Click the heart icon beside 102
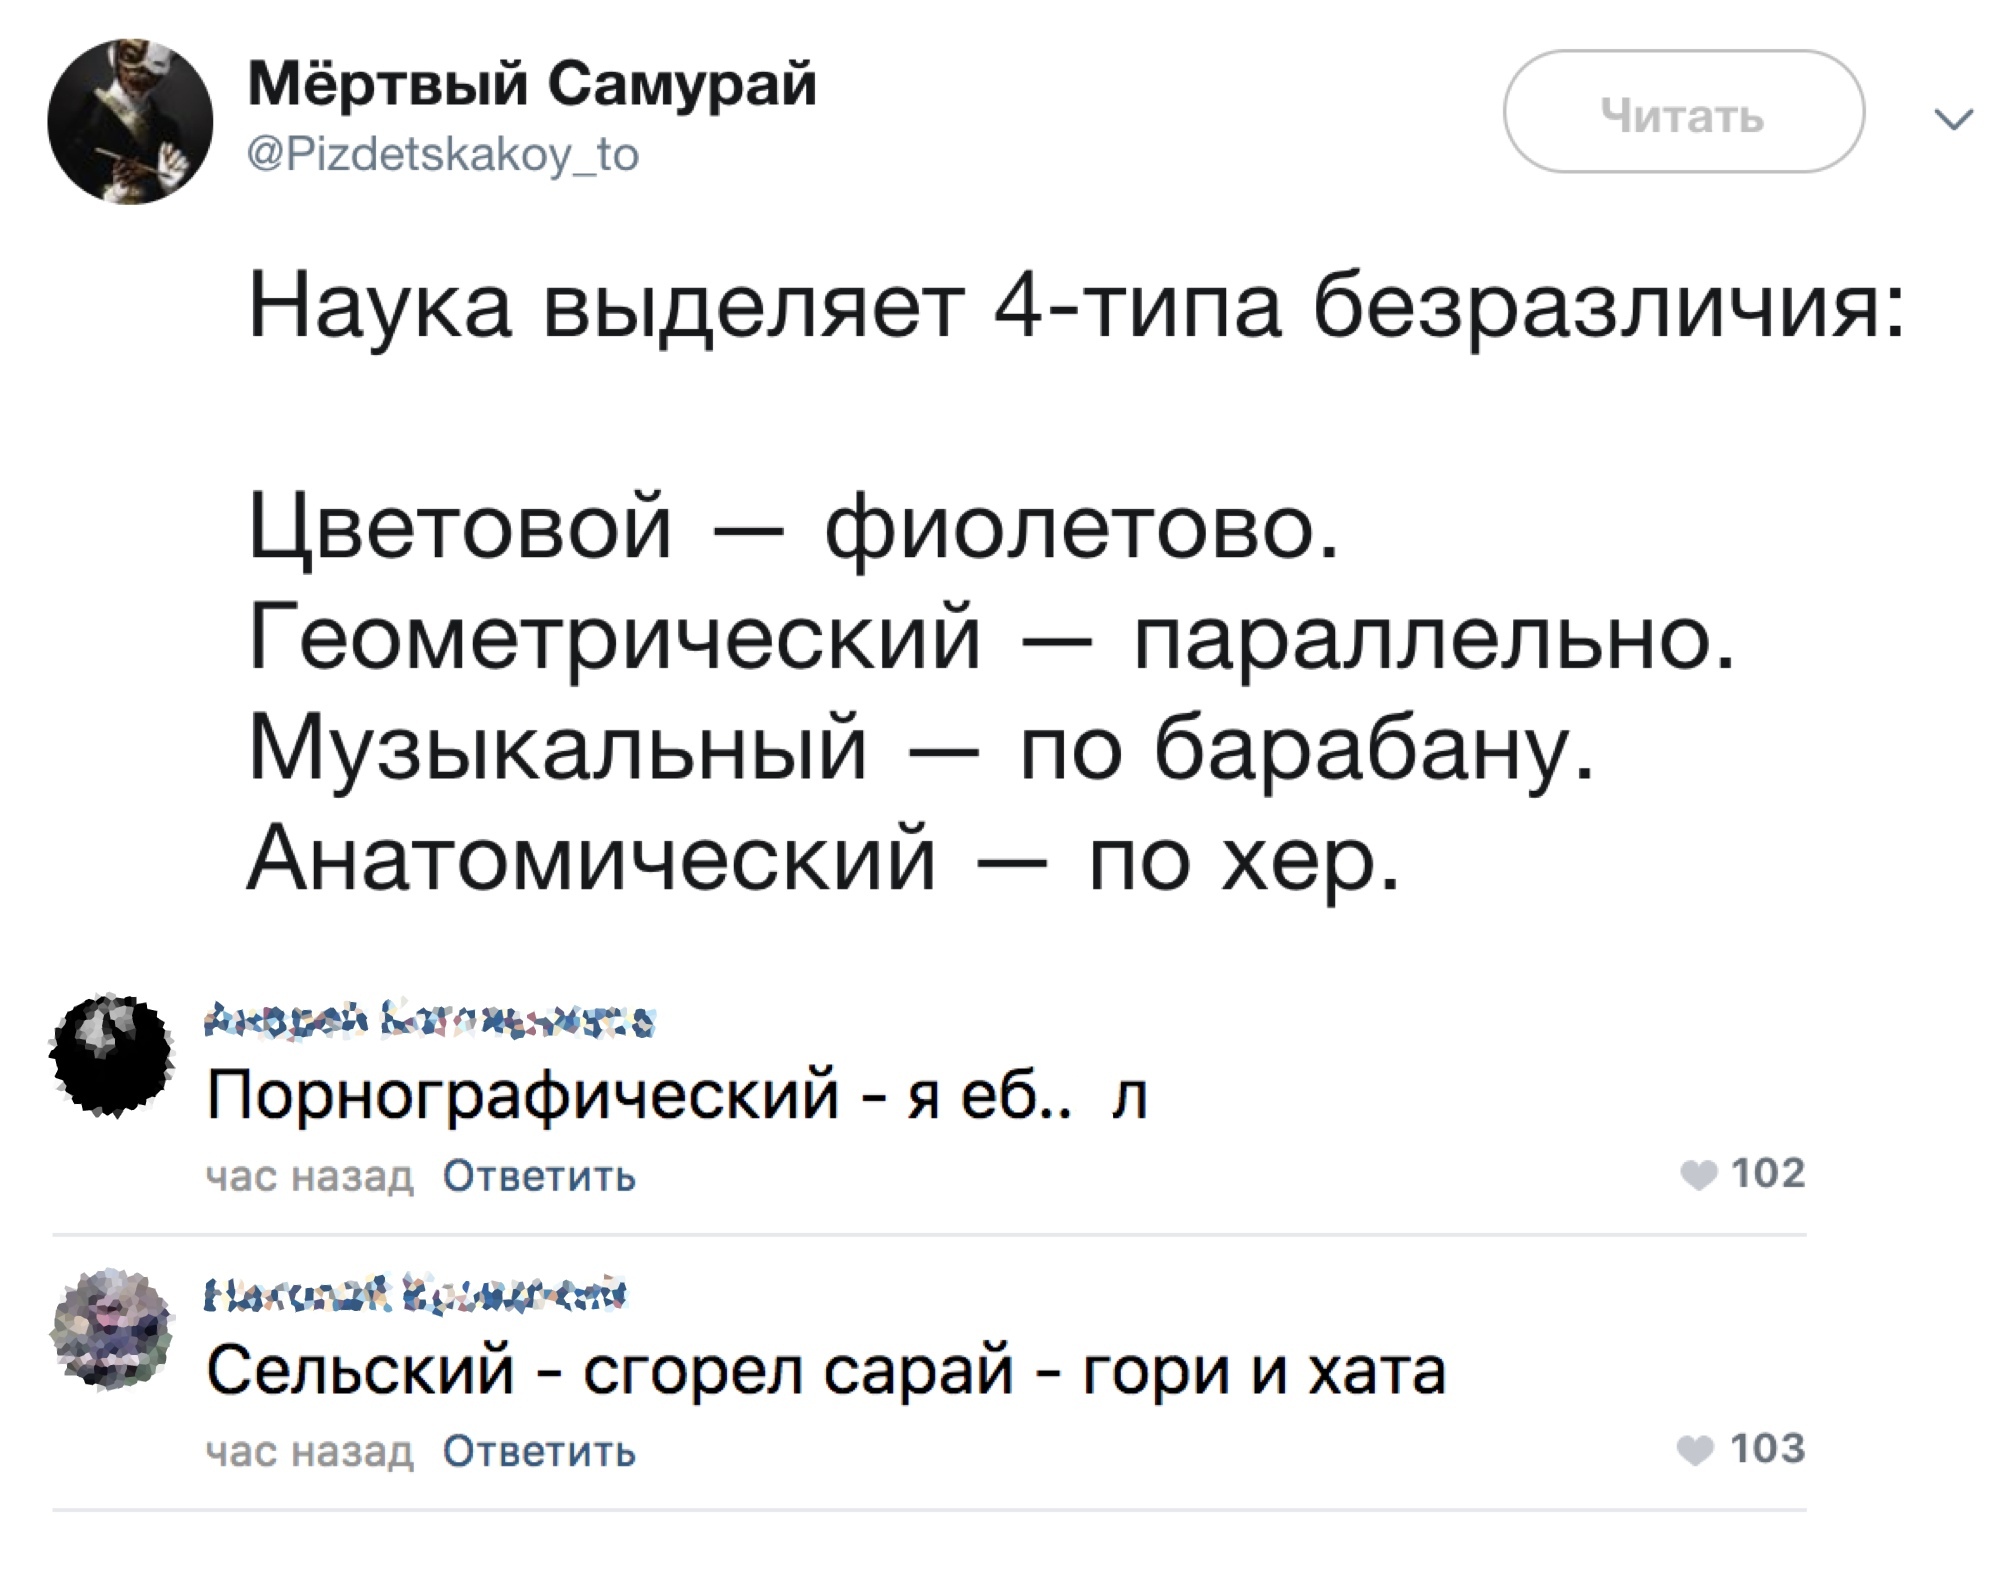 click(x=1699, y=1176)
